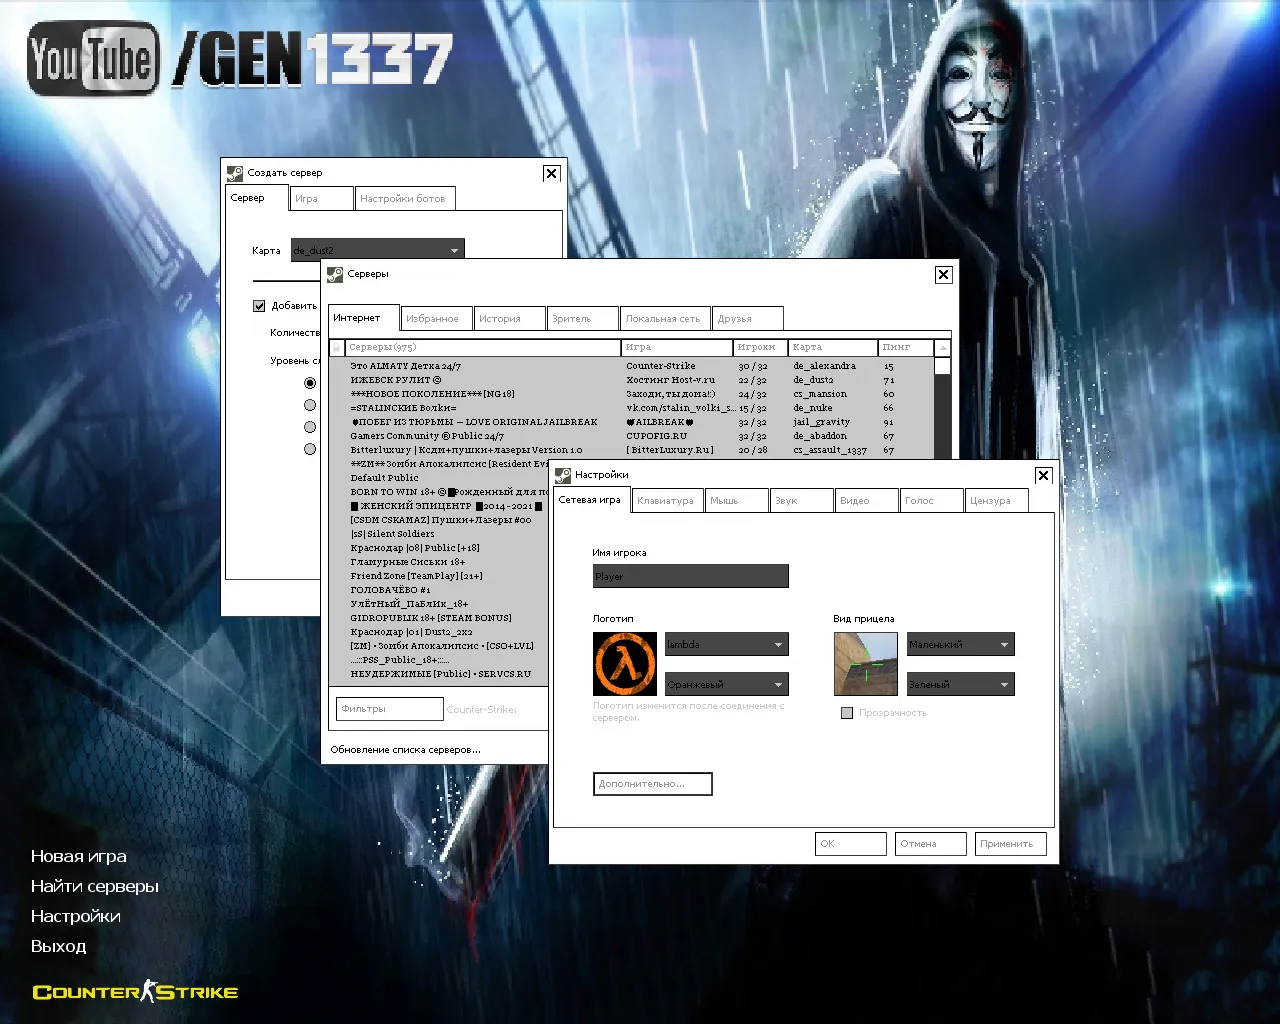Click the lock icon beside Серверы(975) header
The image size is (1280, 1024).
pyautogui.click(x=336, y=347)
